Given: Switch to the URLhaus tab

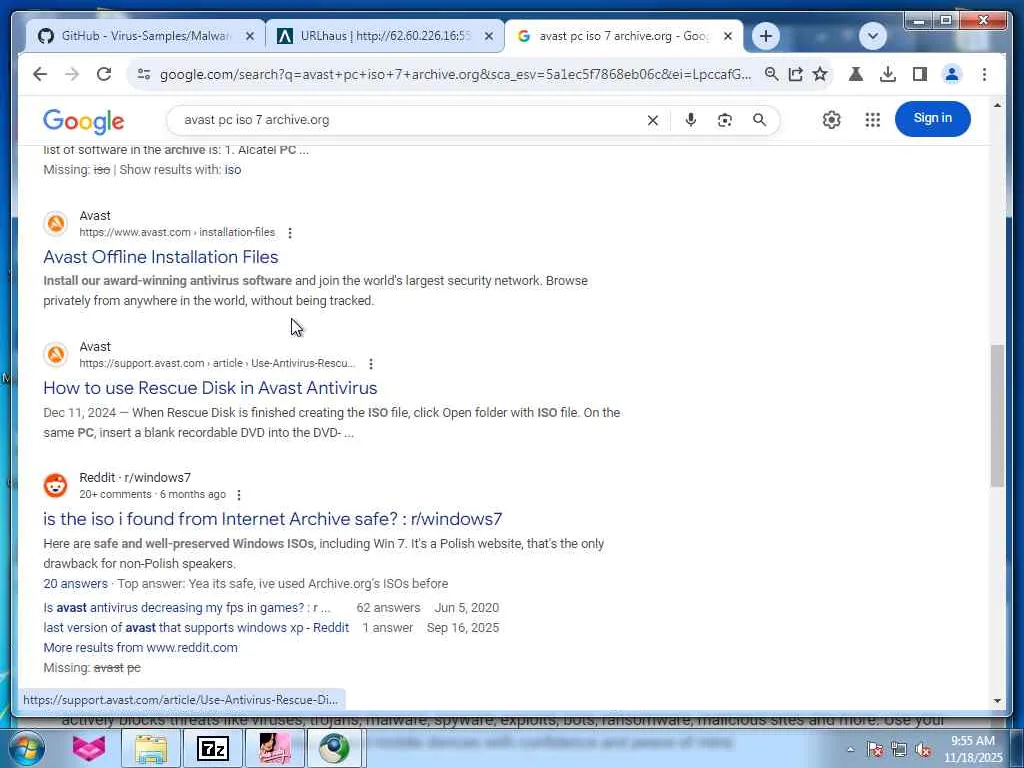Looking at the screenshot, I should (385, 36).
